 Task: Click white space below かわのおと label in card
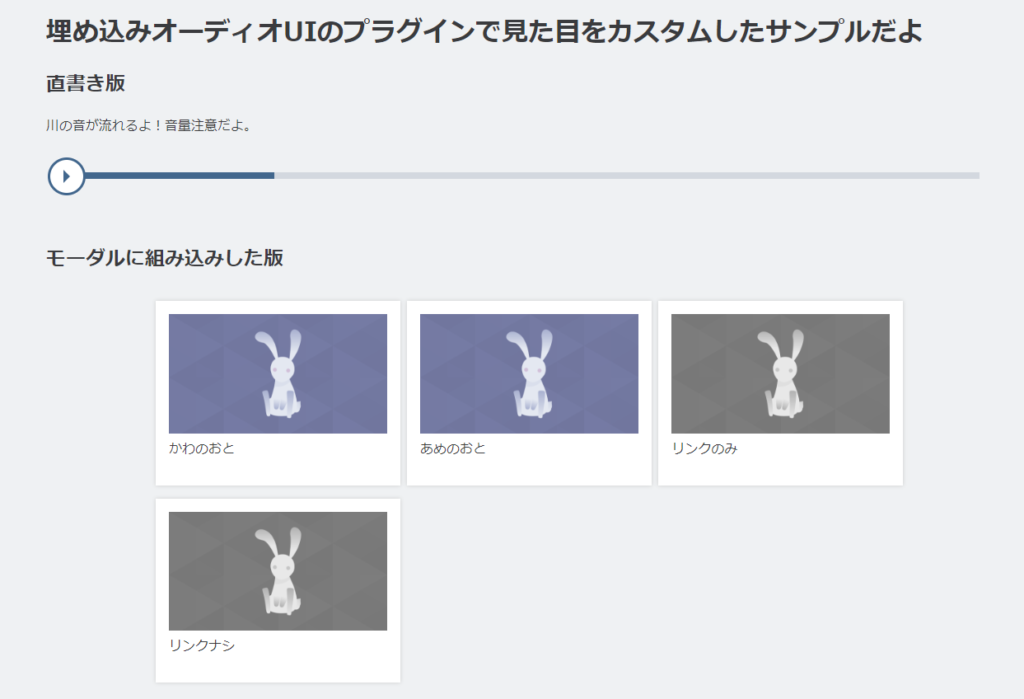tap(278, 471)
